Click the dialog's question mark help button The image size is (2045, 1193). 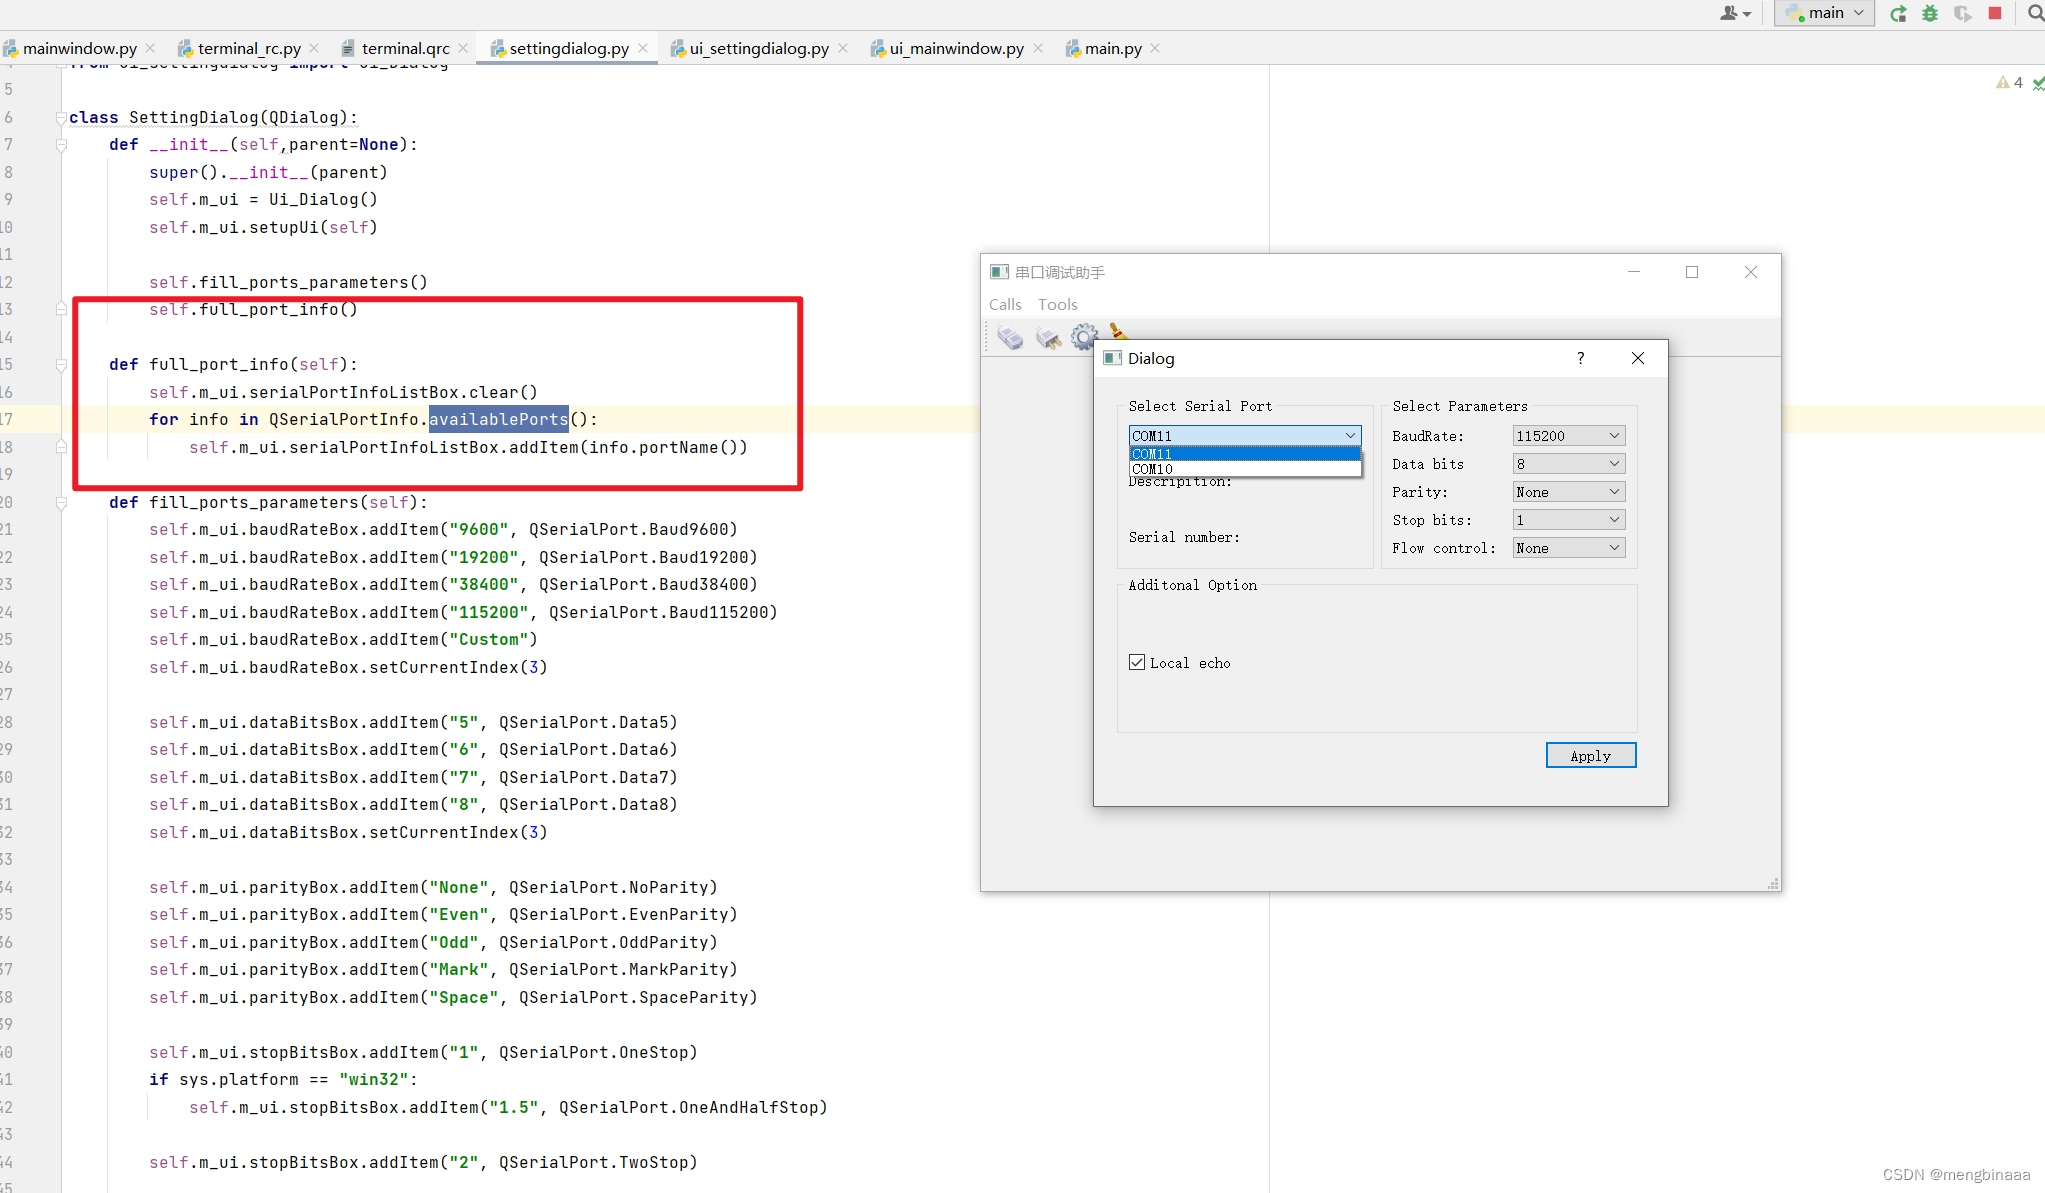click(x=1580, y=358)
